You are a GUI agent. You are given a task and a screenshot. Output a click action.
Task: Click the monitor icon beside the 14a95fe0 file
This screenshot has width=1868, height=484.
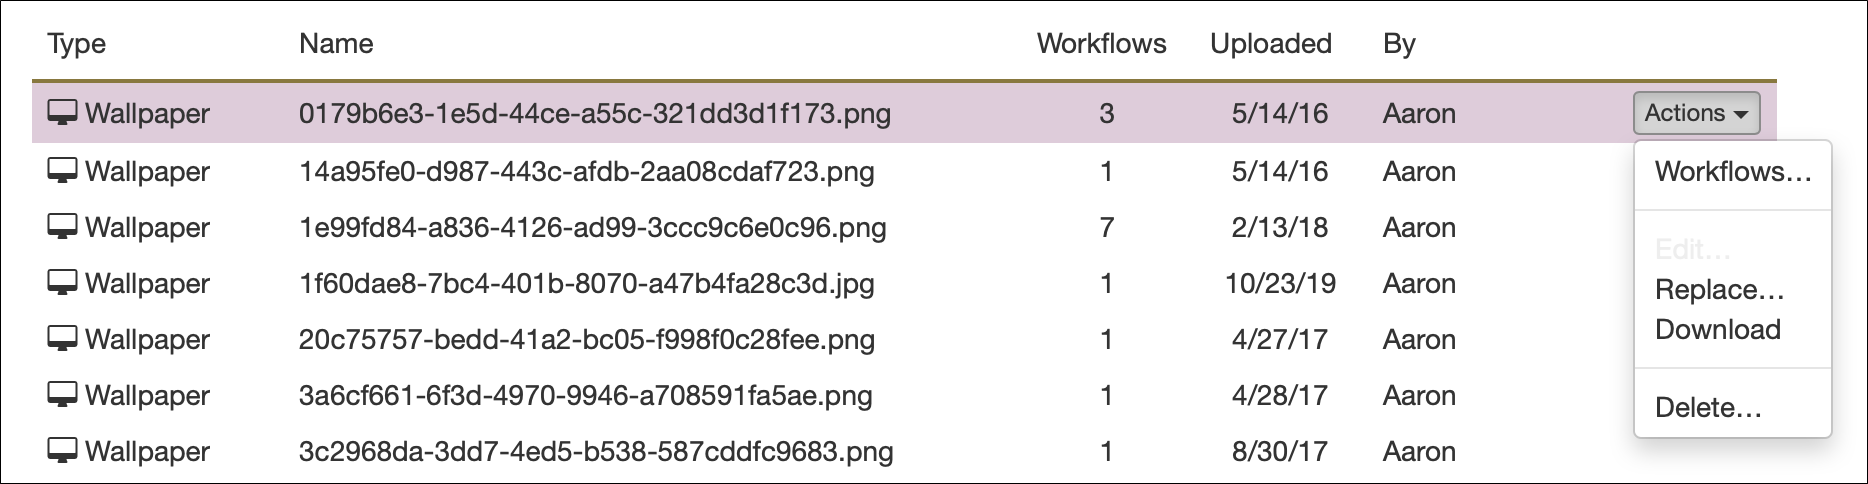click(x=62, y=171)
